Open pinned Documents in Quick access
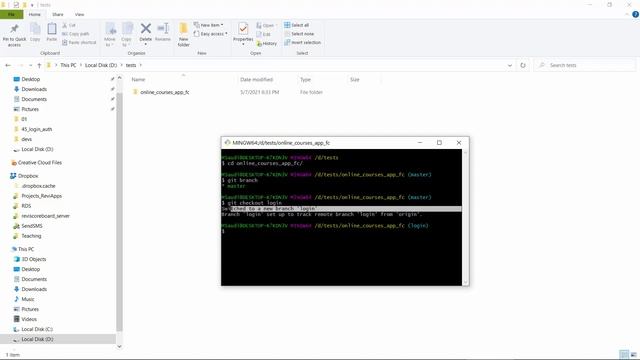 pyautogui.click(x=34, y=99)
